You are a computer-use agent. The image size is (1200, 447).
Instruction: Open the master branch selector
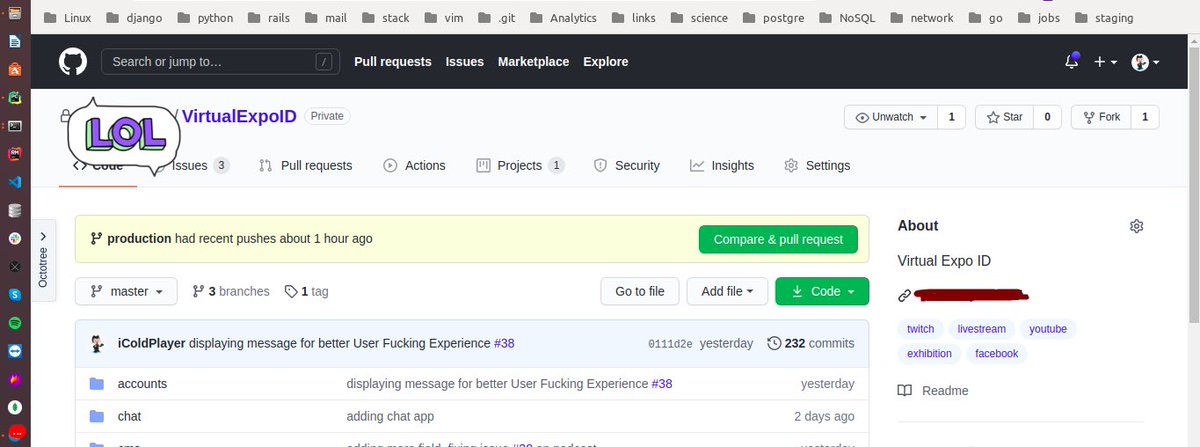126,291
